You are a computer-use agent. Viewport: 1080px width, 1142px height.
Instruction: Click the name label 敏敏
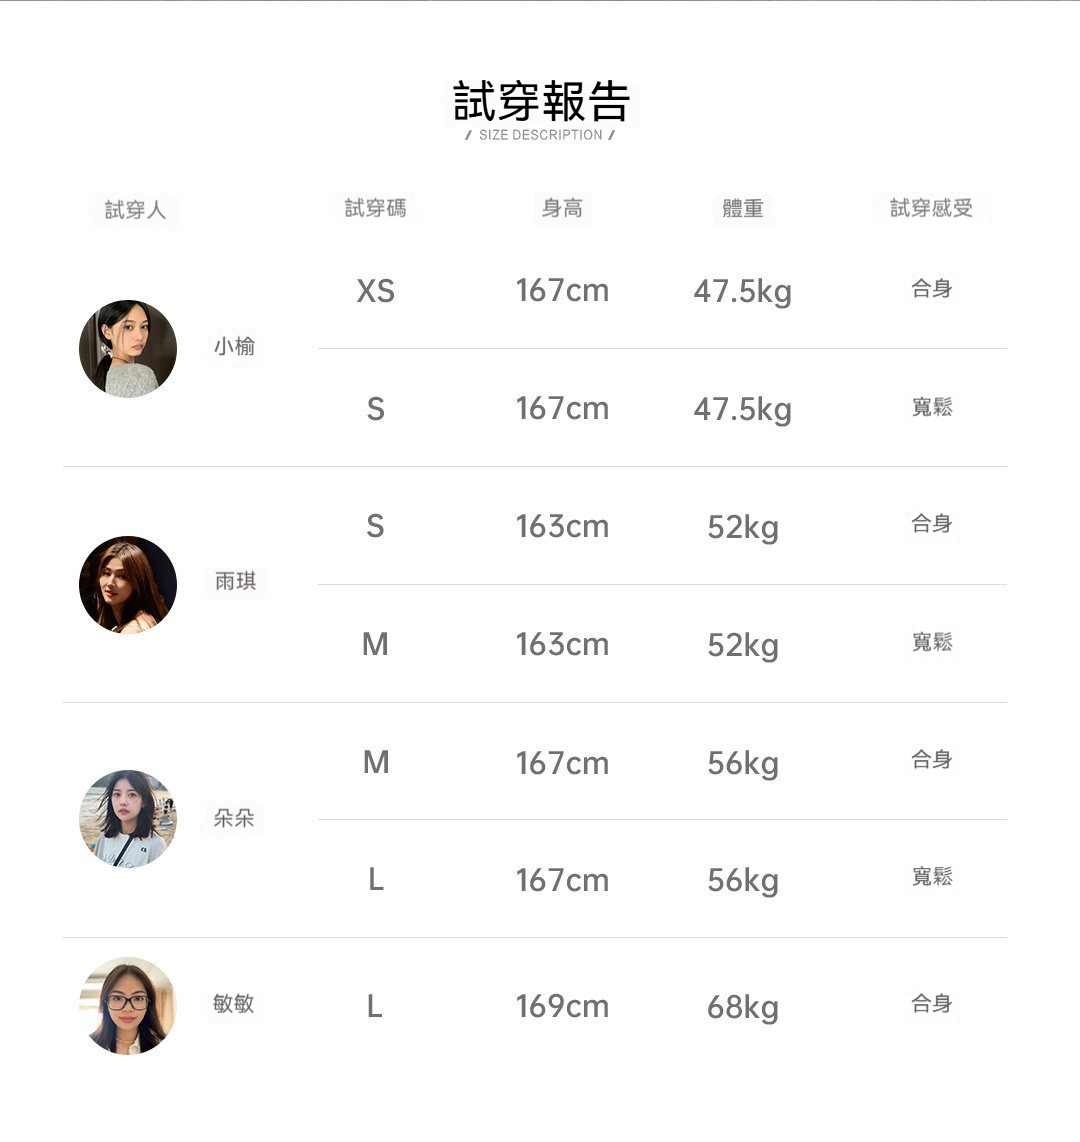click(234, 1004)
